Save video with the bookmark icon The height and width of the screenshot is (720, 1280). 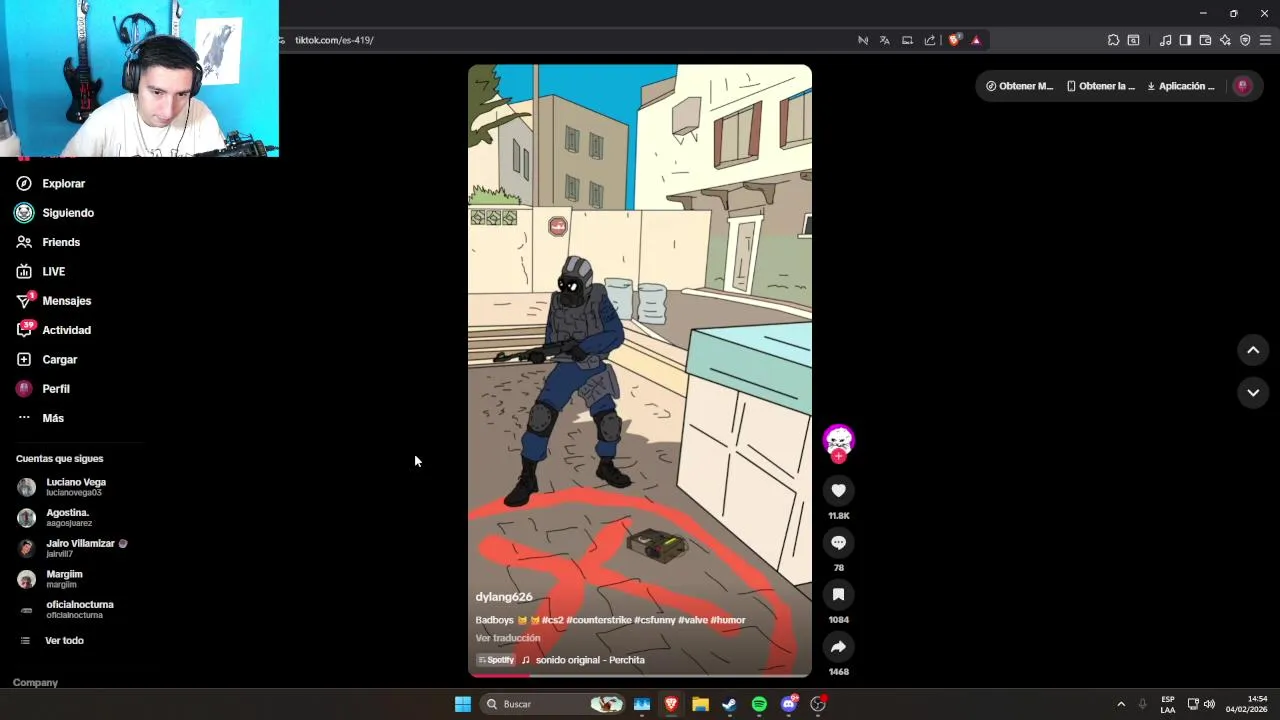click(838, 594)
